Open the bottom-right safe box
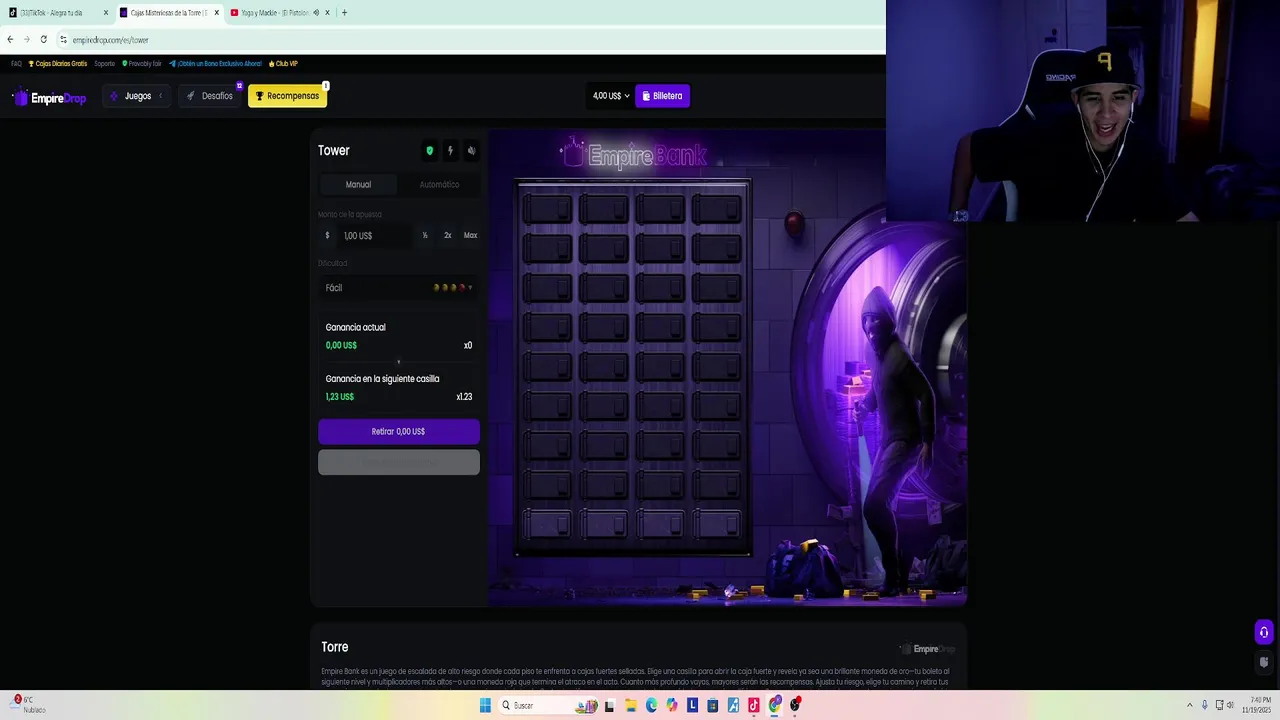 point(716,525)
